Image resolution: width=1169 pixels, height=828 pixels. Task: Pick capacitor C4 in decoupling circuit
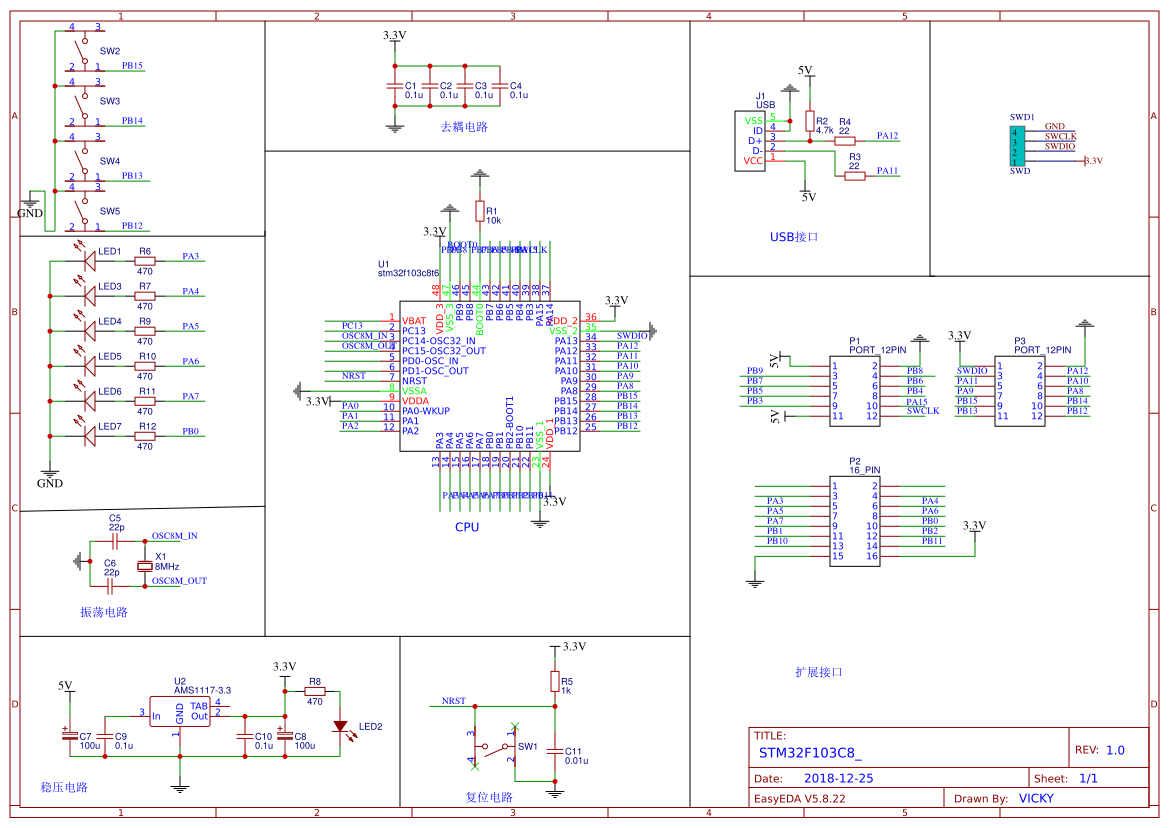[500, 86]
